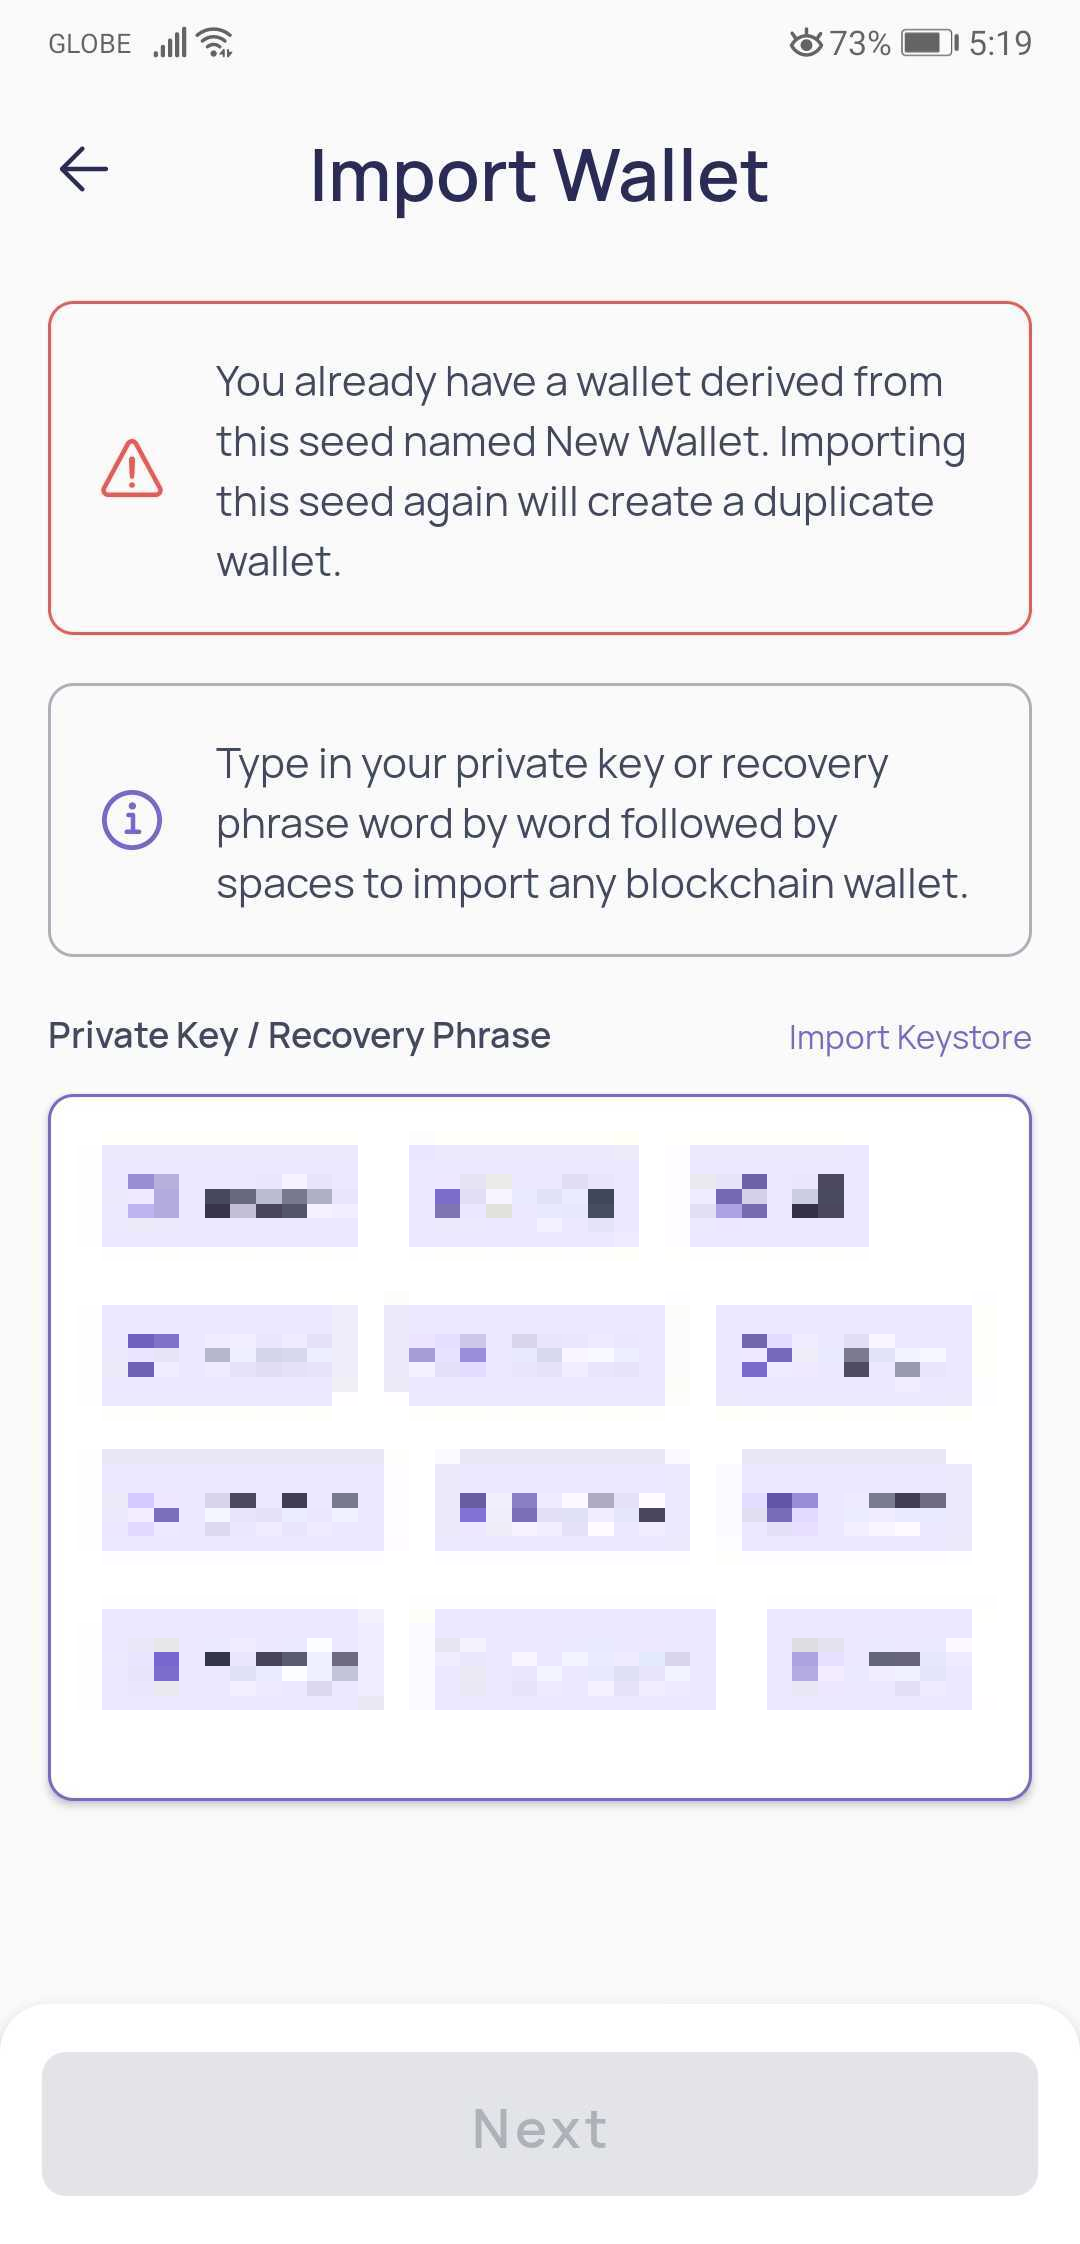Tap the back arrow
Viewport: 1080px width, 2244px height.
click(x=84, y=169)
